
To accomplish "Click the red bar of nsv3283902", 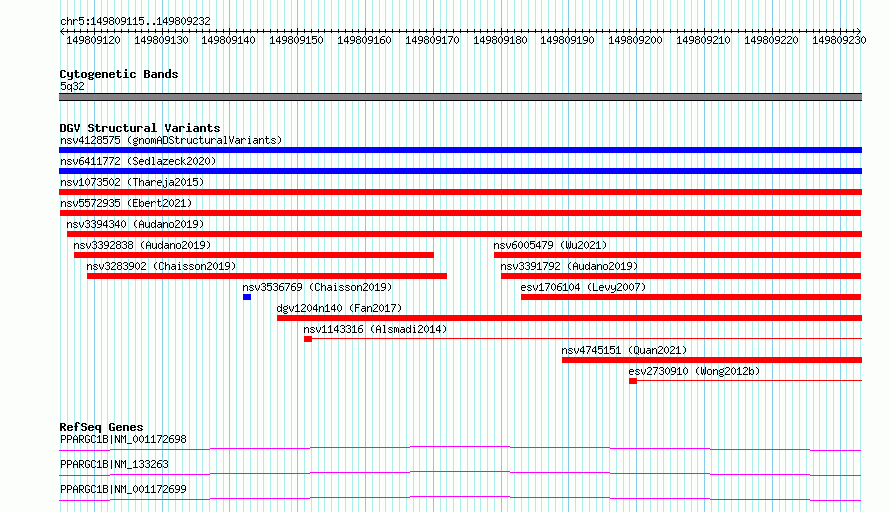I will [x=267, y=276].
